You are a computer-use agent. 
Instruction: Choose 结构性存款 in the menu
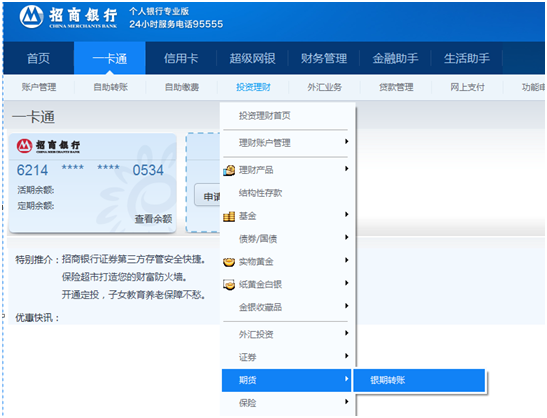[286, 193]
